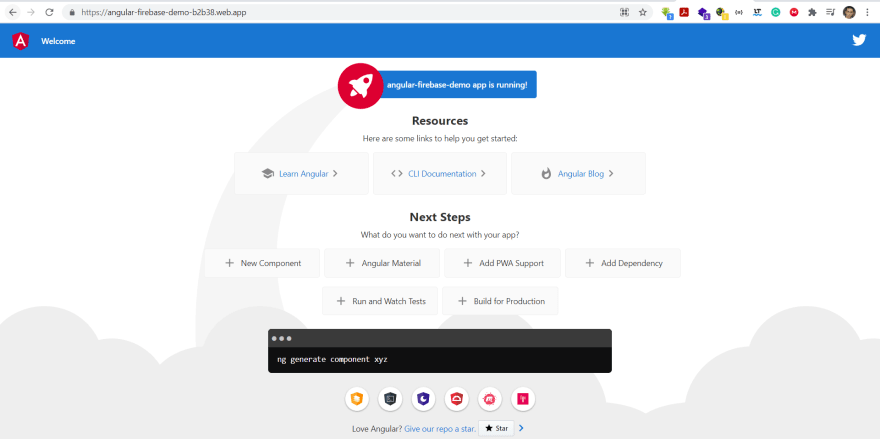Select the Run and Watch Tests card
This screenshot has height=439, width=880.
pos(380,301)
